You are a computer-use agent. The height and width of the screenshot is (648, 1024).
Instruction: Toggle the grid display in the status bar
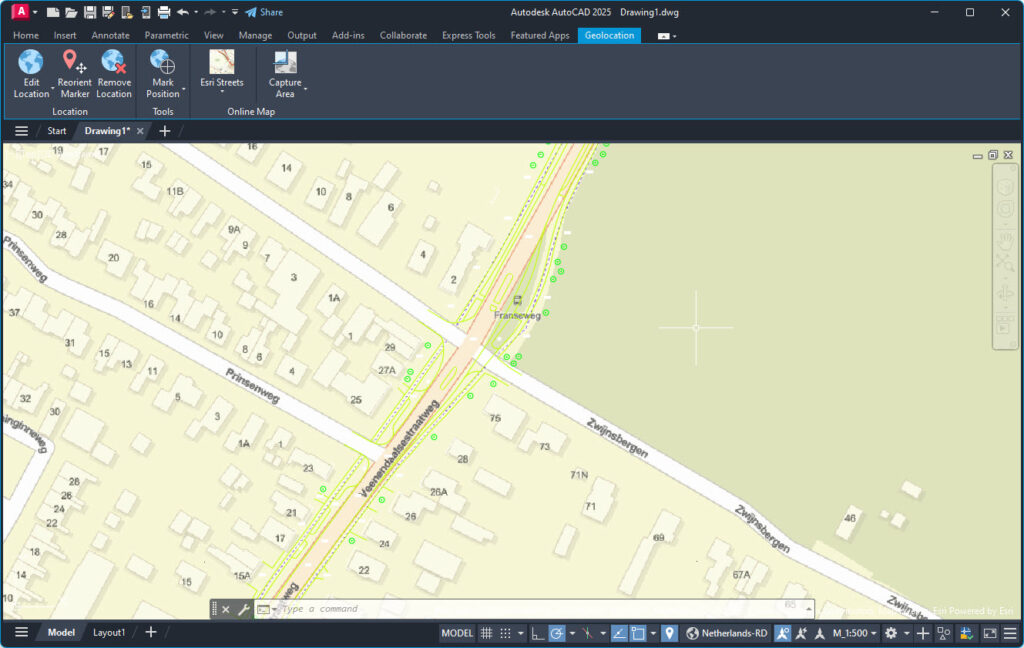486,633
